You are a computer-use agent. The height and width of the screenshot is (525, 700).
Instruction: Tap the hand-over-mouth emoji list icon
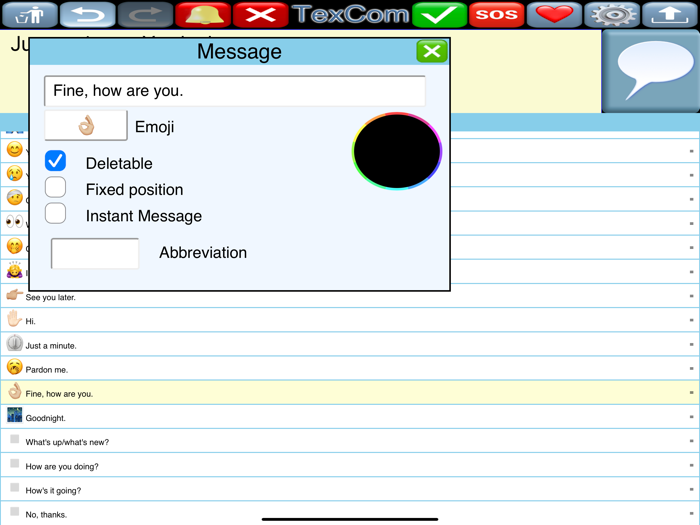(x=15, y=246)
